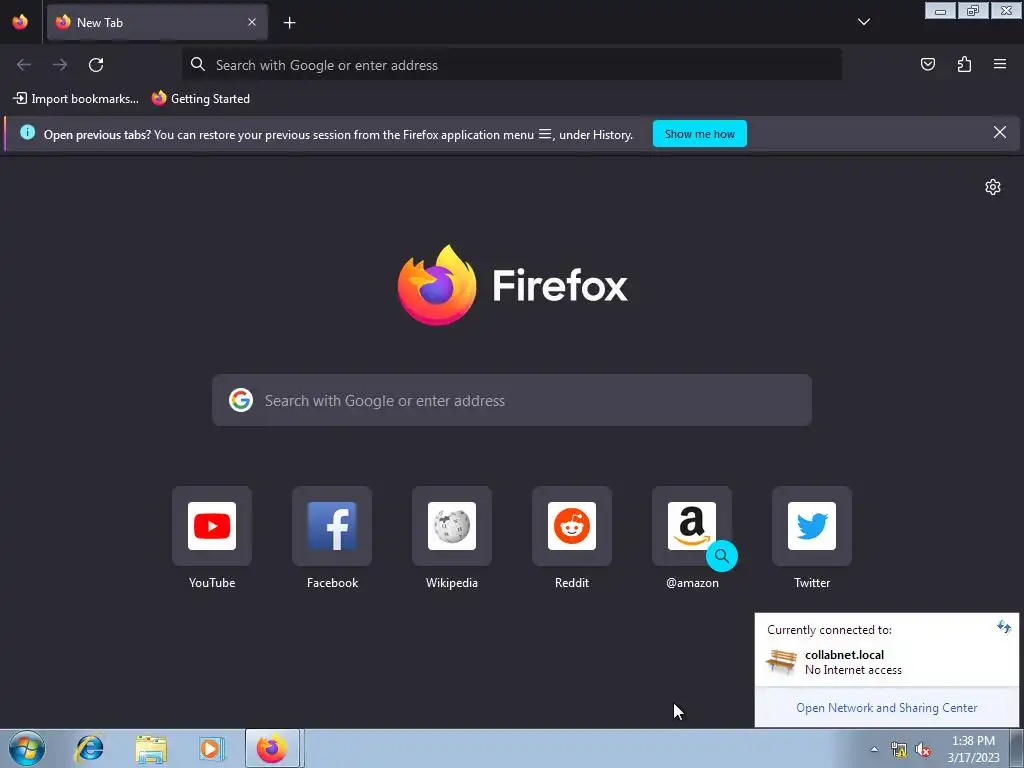
Task: Show hidden tray icons arrow
Action: pyautogui.click(x=874, y=749)
